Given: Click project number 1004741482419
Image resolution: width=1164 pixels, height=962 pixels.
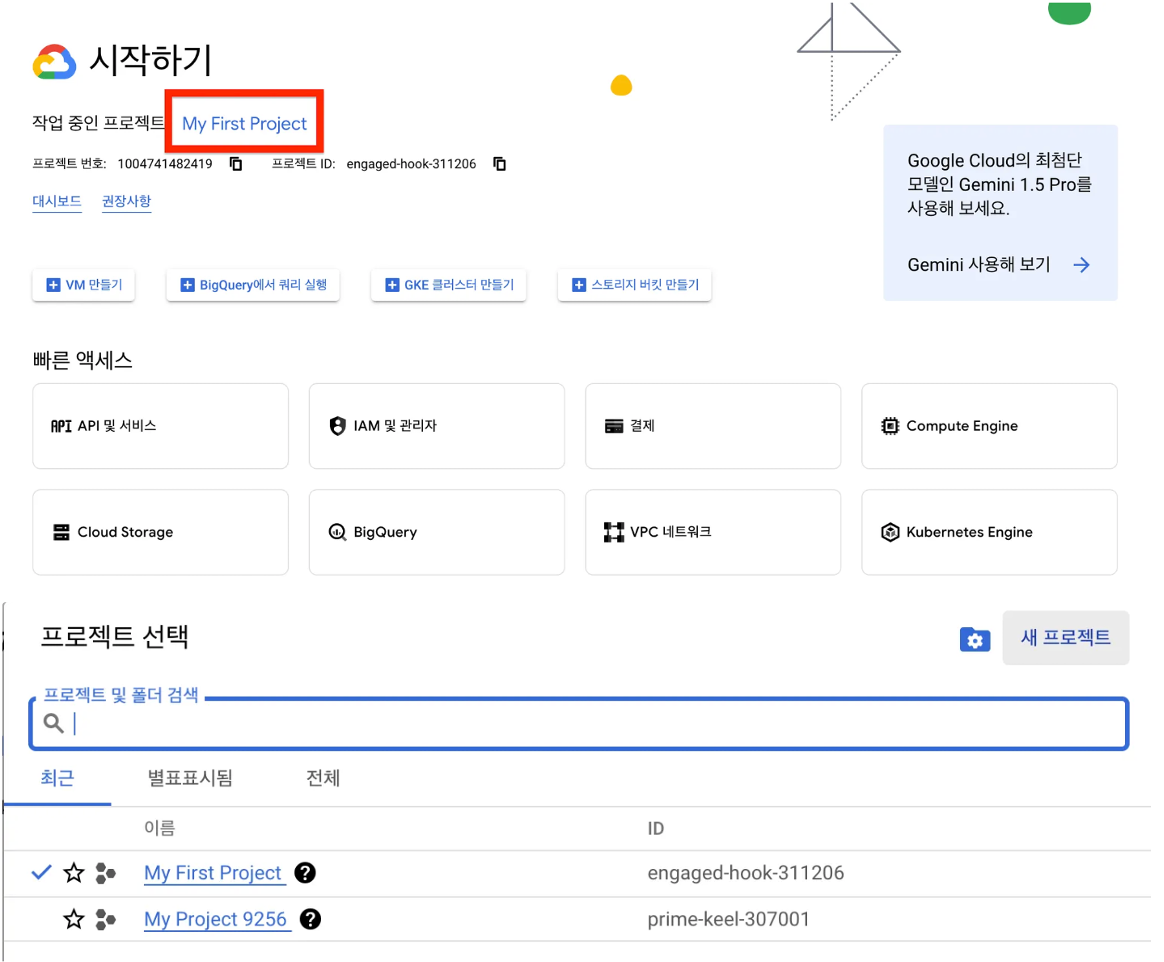Looking at the screenshot, I should (x=165, y=164).
